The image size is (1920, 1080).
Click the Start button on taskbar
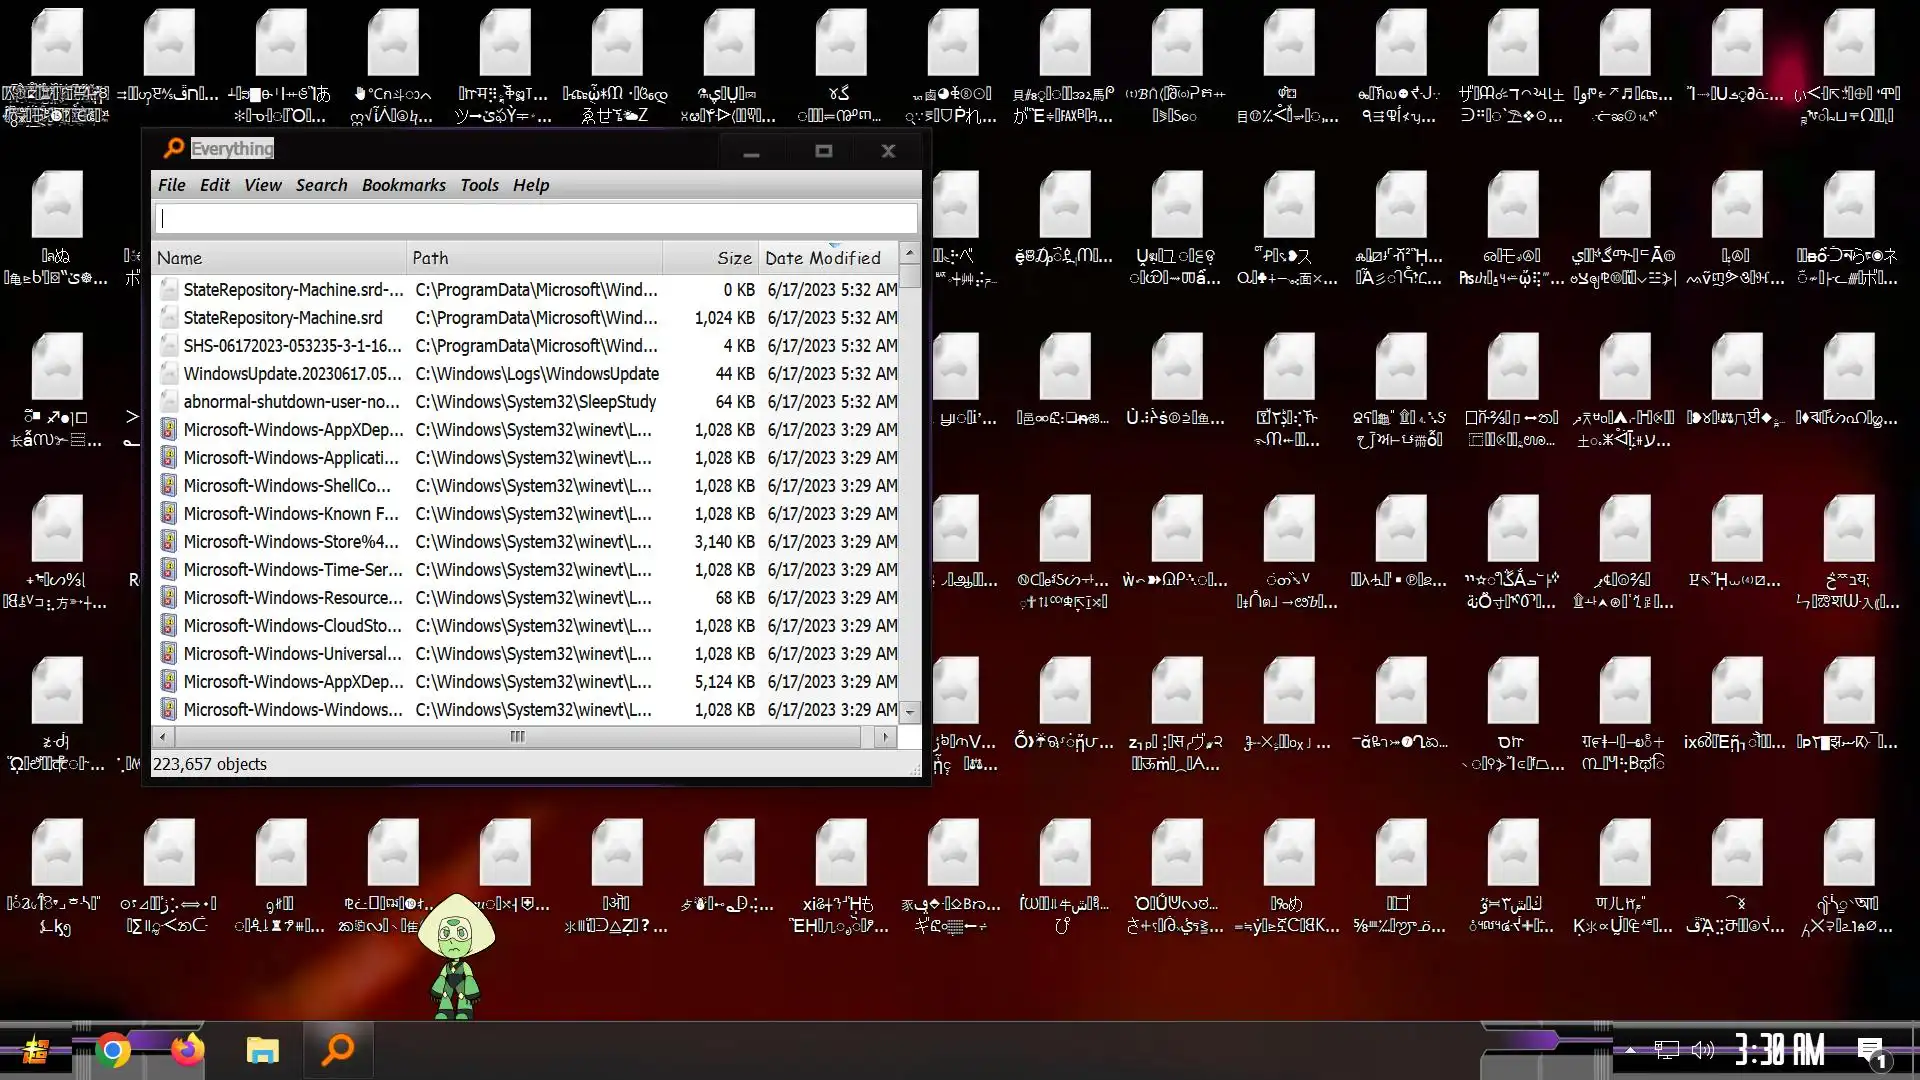(37, 1050)
